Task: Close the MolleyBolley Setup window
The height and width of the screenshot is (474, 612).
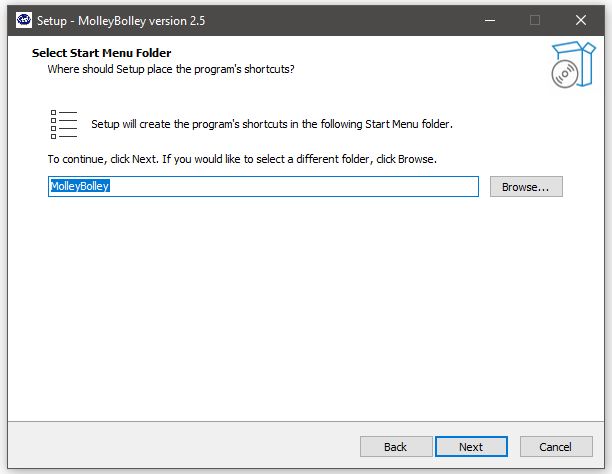Action: [x=581, y=20]
